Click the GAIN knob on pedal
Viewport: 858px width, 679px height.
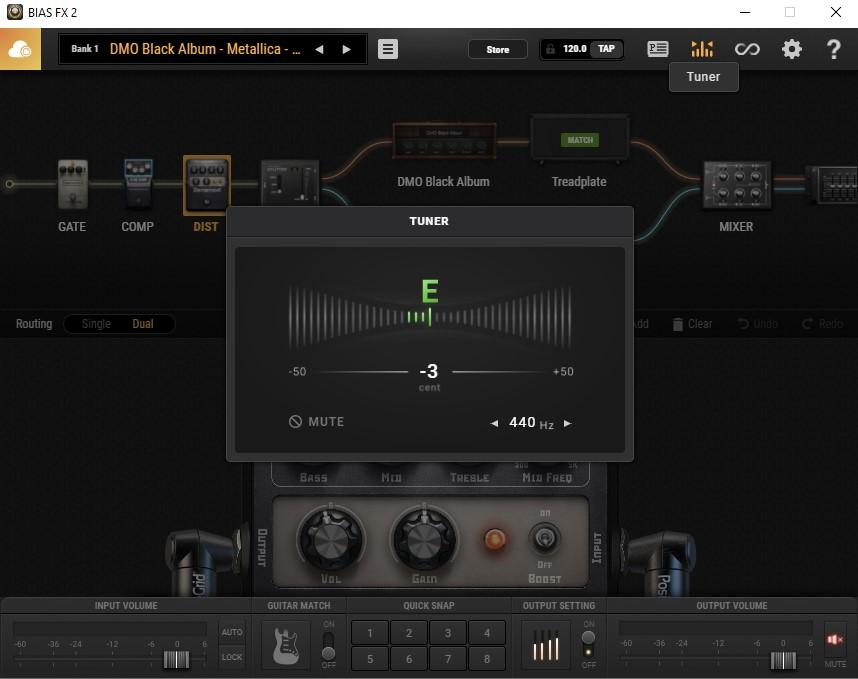[x=424, y=540]
